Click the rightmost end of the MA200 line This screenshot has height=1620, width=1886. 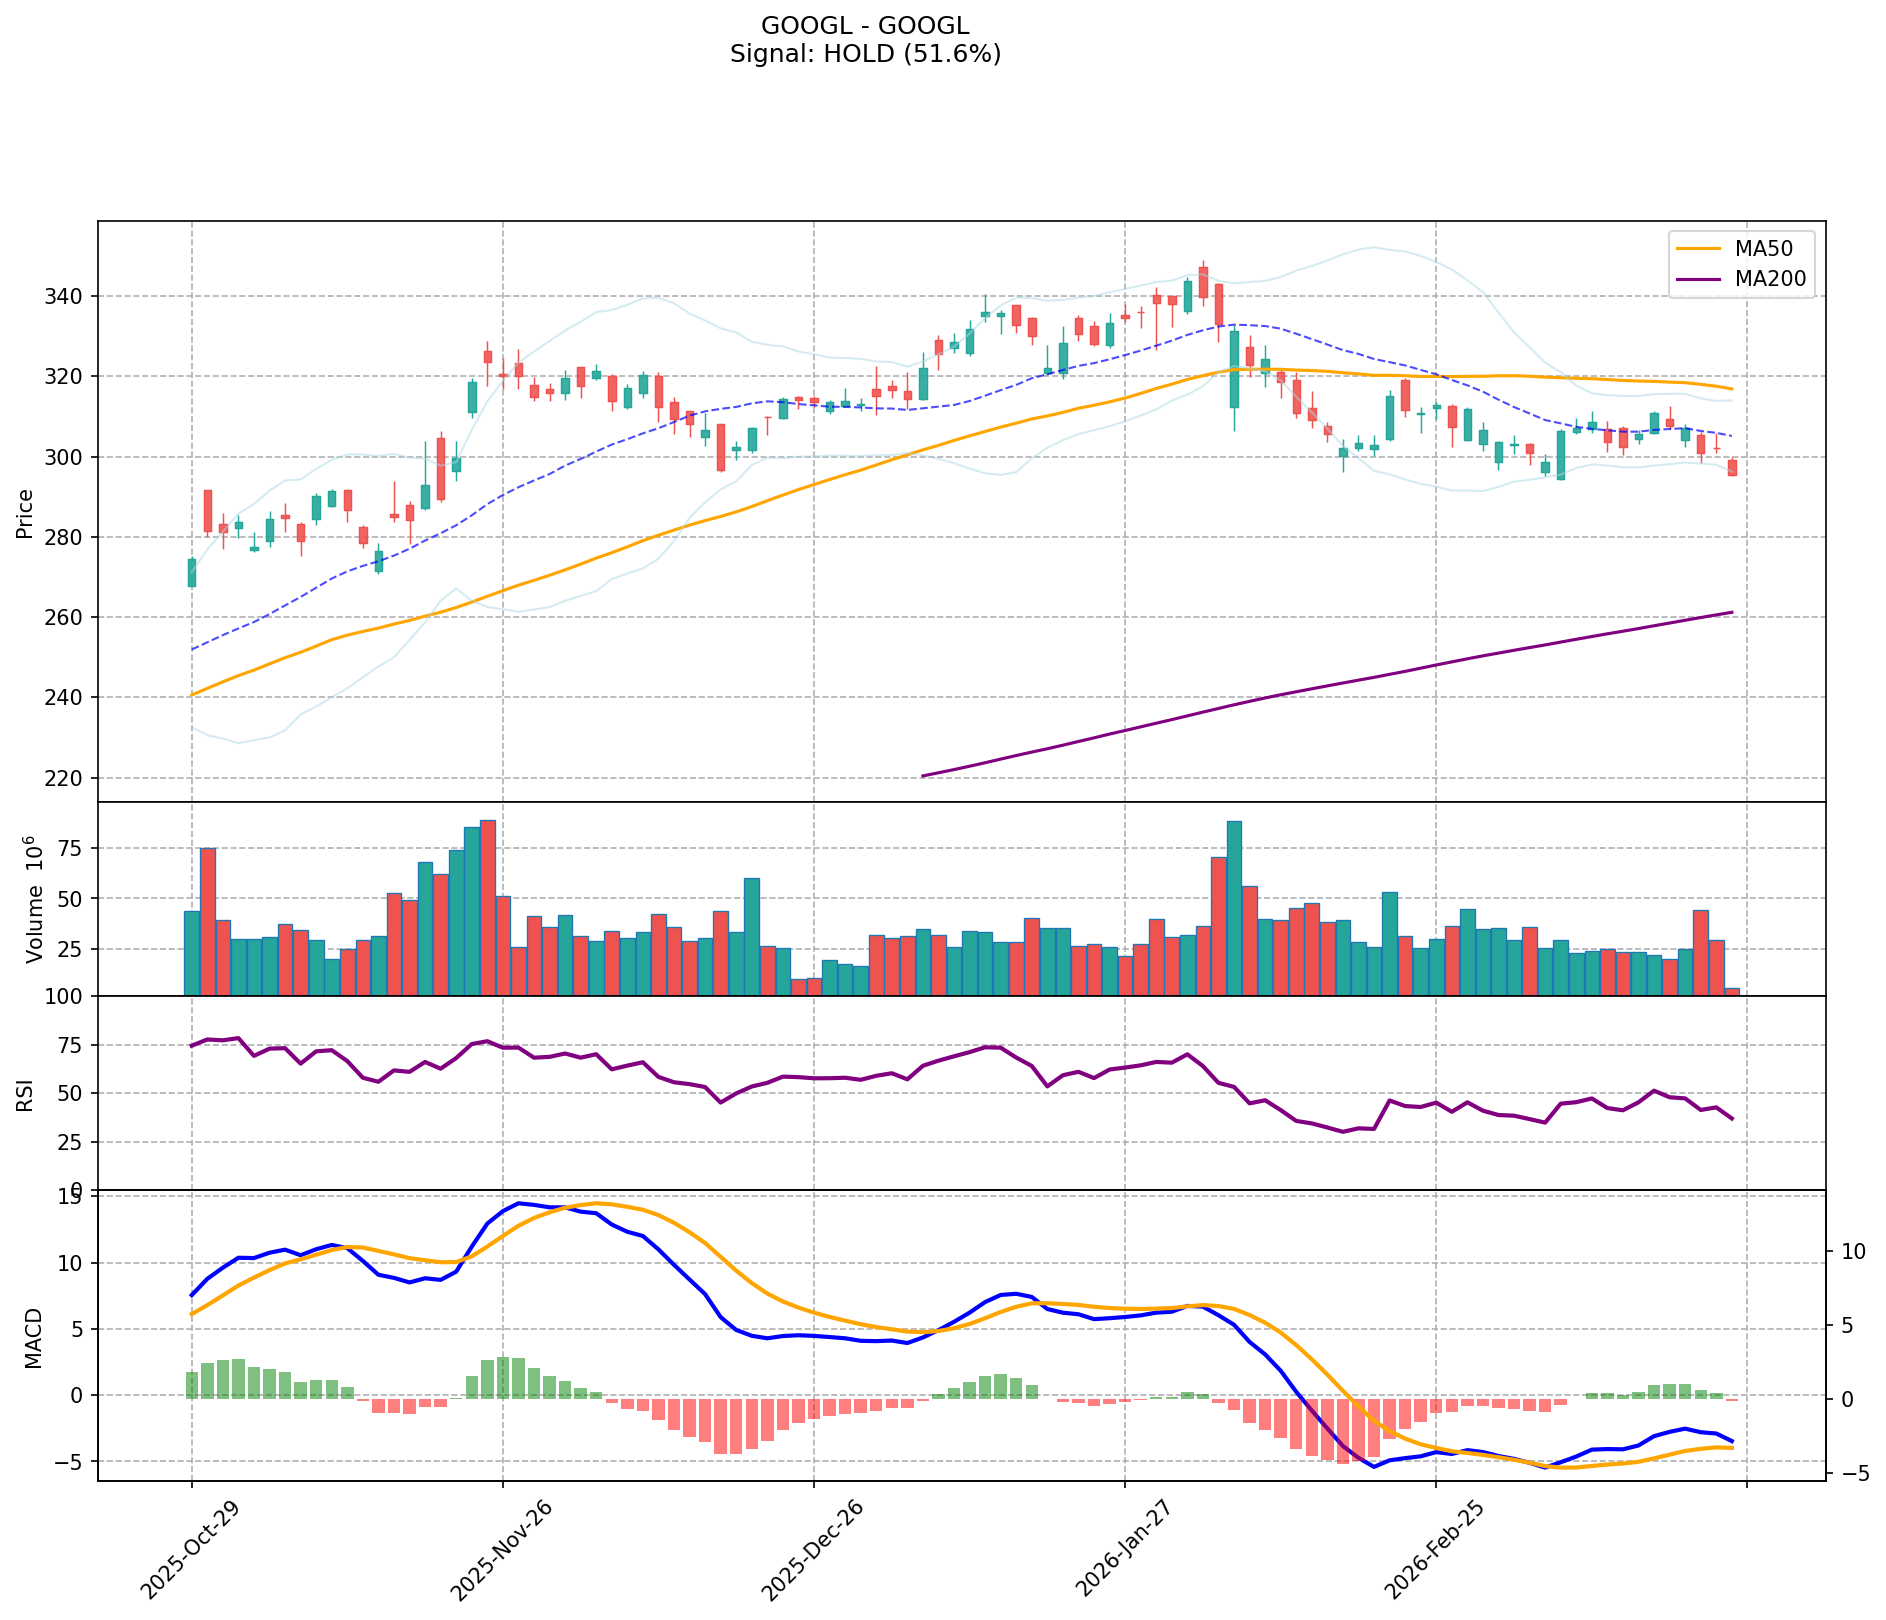point(1732,612)
